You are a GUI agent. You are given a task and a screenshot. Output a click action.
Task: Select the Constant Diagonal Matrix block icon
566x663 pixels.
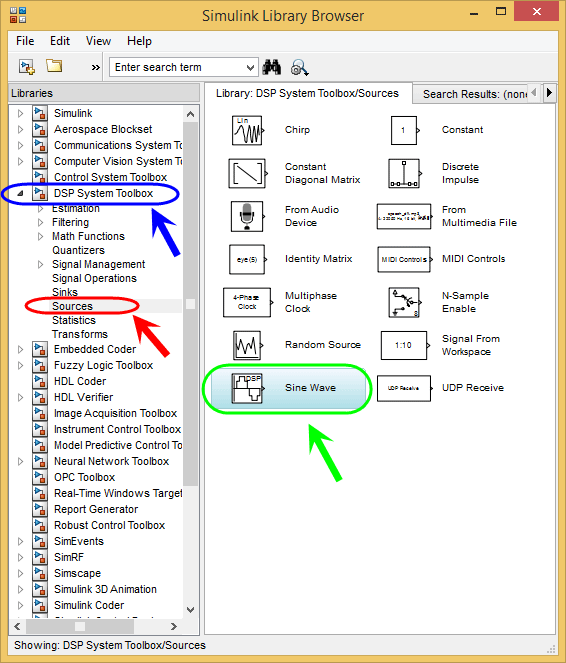pos(248,173)
